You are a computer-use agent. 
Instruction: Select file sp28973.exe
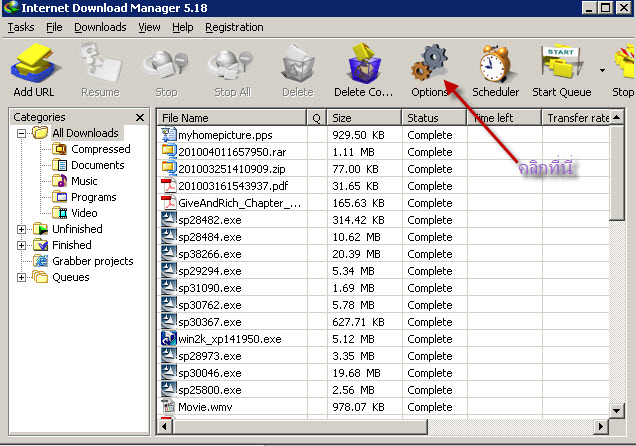click(x=210, y=356)
